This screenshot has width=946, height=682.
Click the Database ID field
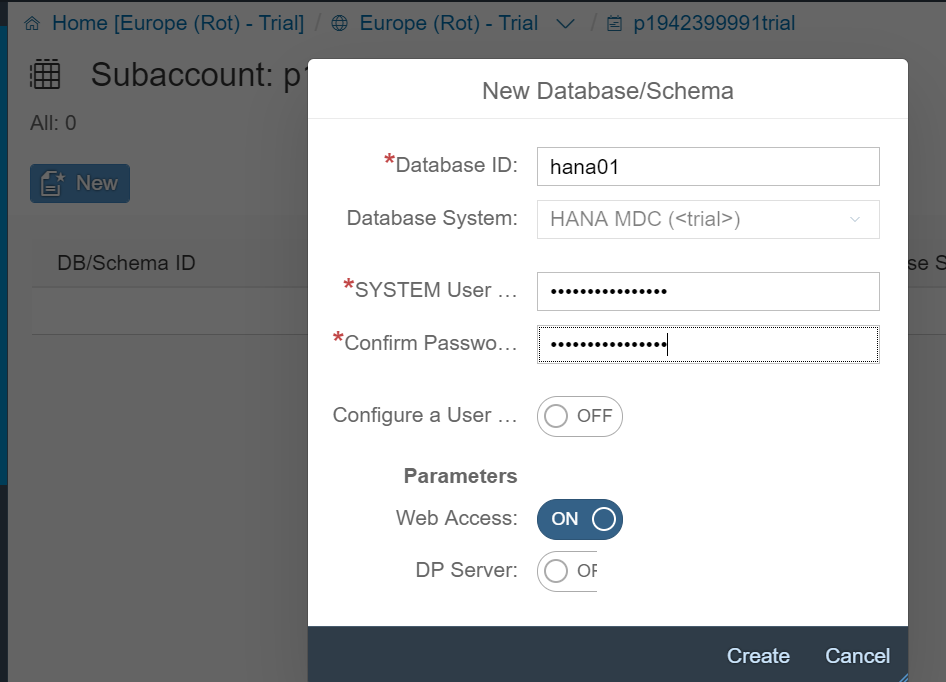[708, 167]
